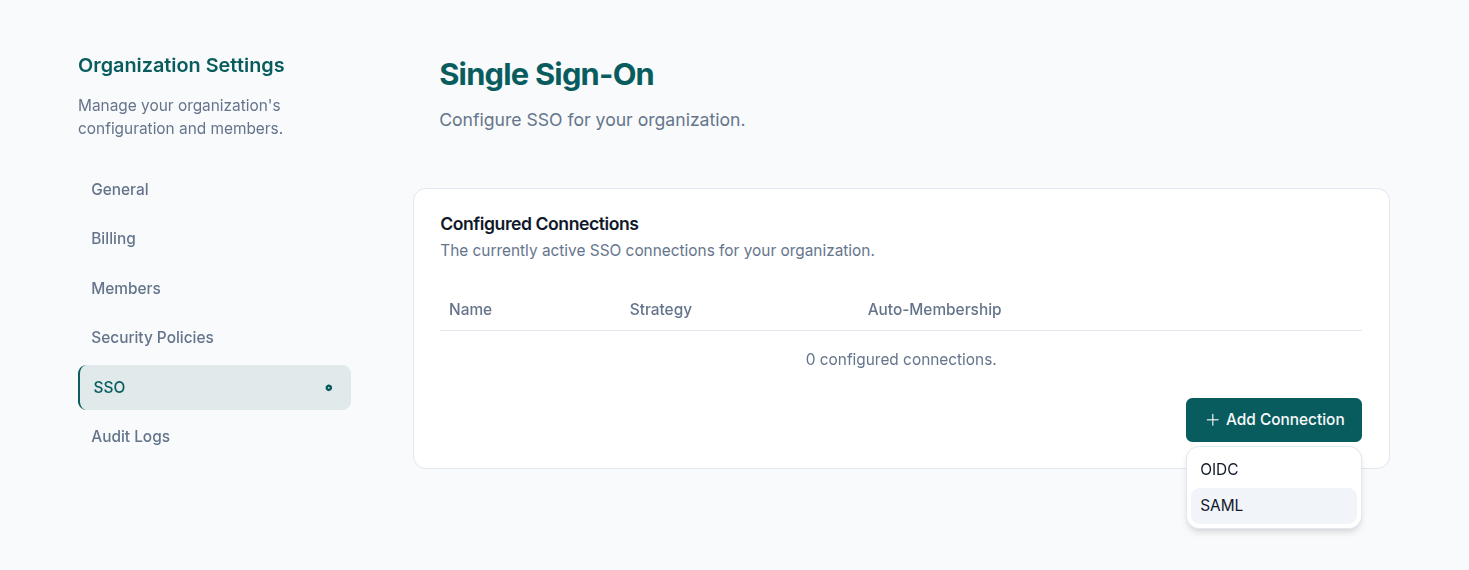This screenshot has width=1469, height=570.
Task: Click the dot indicator on SSO item
Action: click(x=328, y=388)
